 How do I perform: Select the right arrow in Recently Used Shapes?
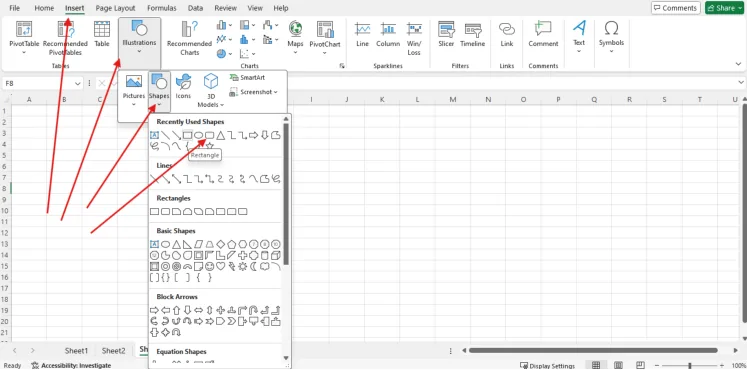point(253,135)
